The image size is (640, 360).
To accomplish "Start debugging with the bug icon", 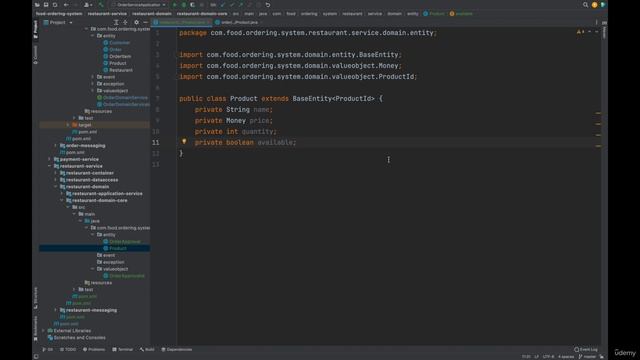I will 184,5.
